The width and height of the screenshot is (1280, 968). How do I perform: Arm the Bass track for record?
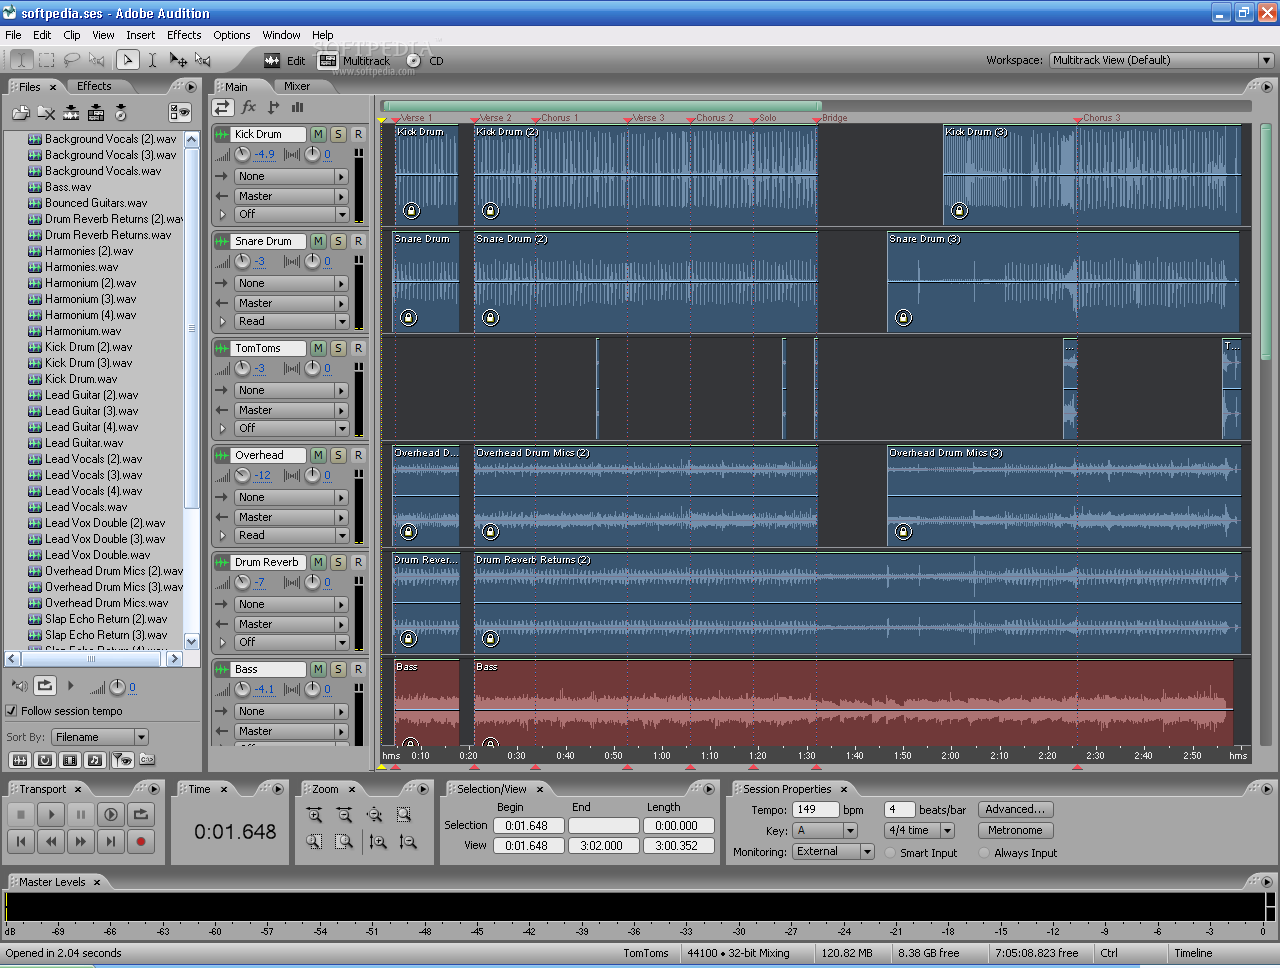click(358, 669)
